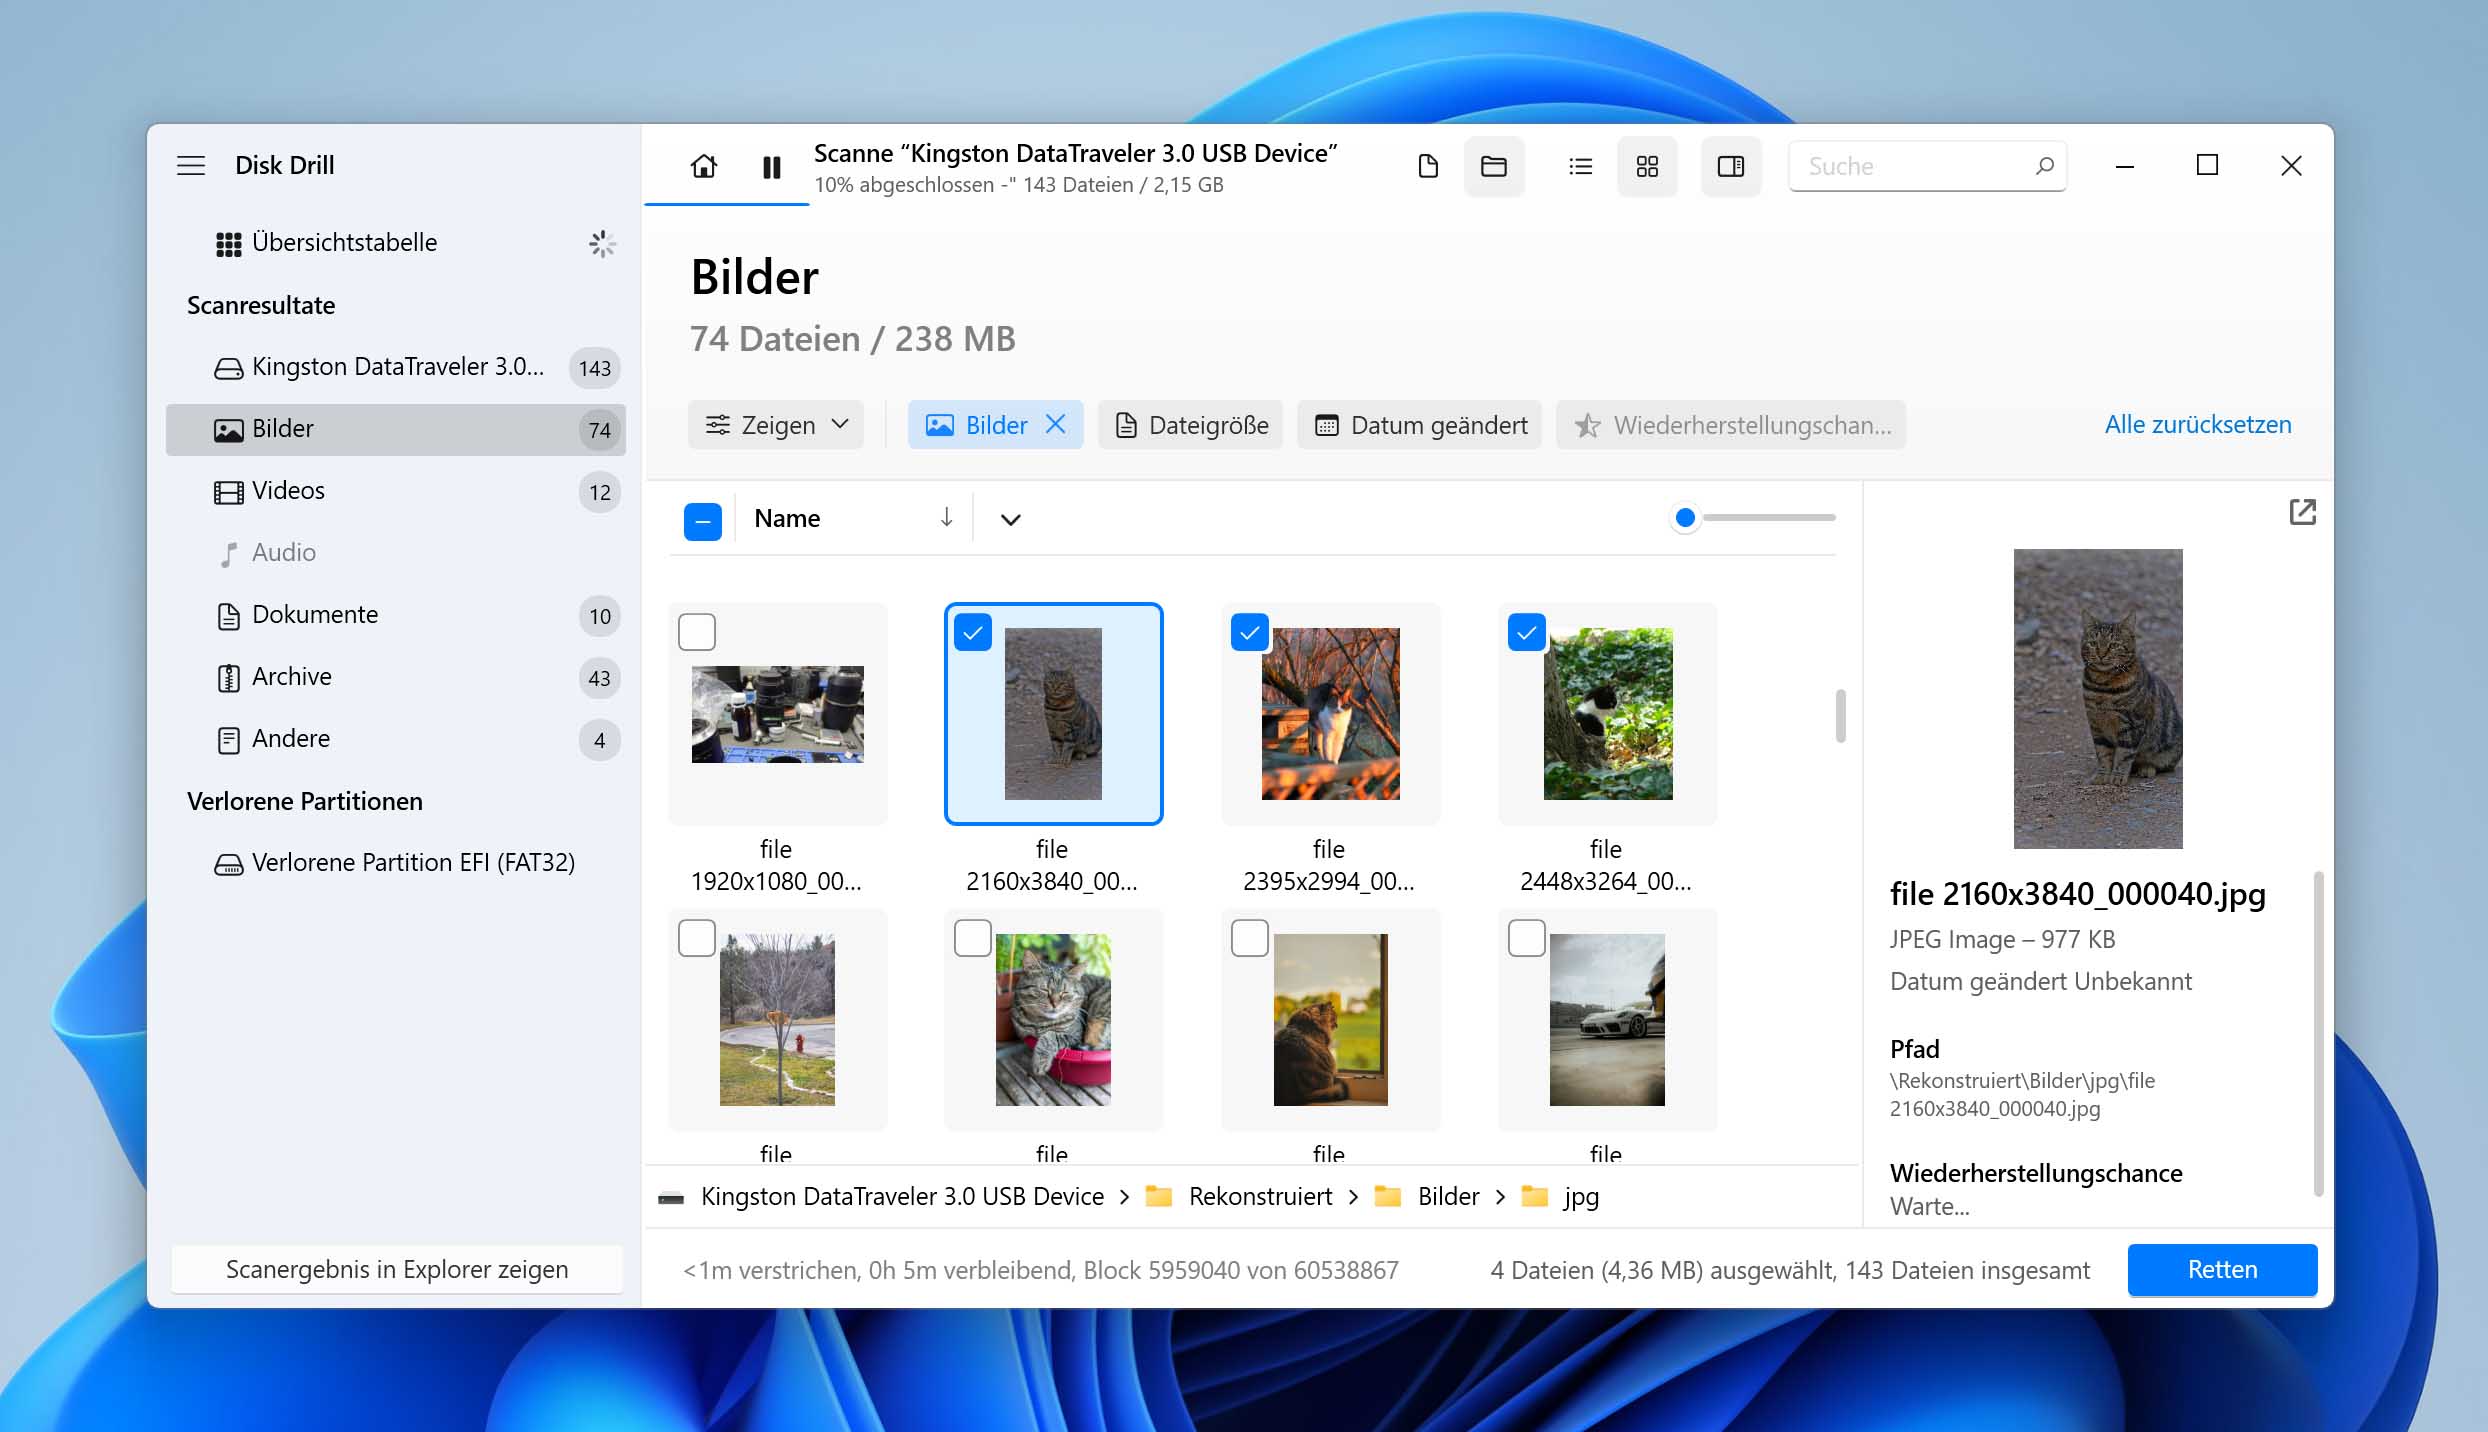Click the document icon beside Dokumente

pos(228,616)
